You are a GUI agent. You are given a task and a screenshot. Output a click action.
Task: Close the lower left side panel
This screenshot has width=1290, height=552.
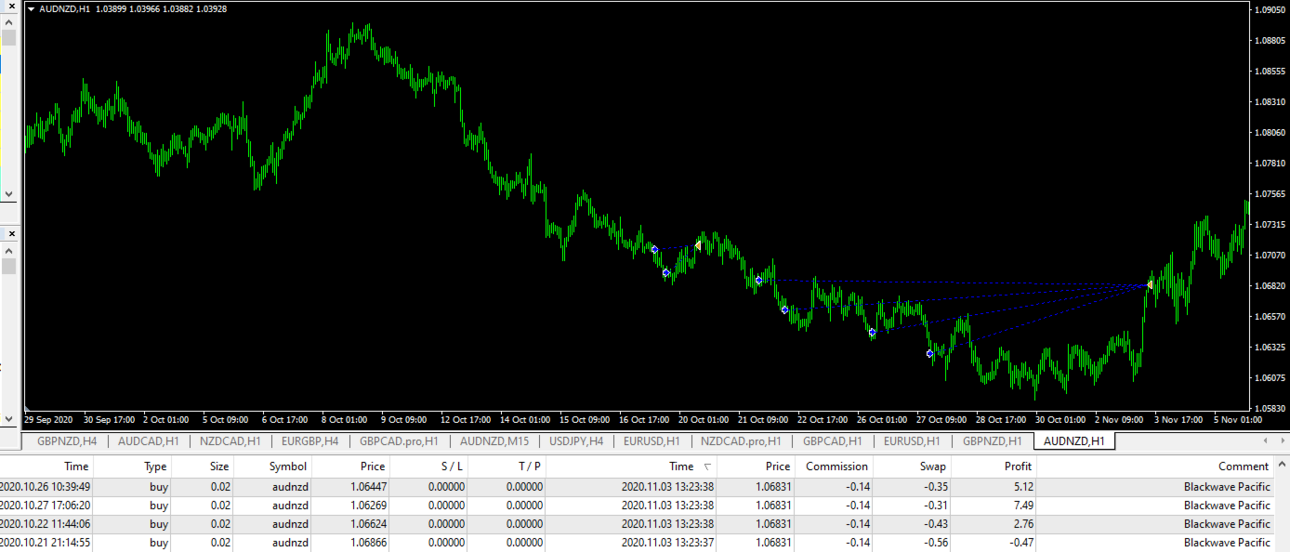tap(10, 234)
